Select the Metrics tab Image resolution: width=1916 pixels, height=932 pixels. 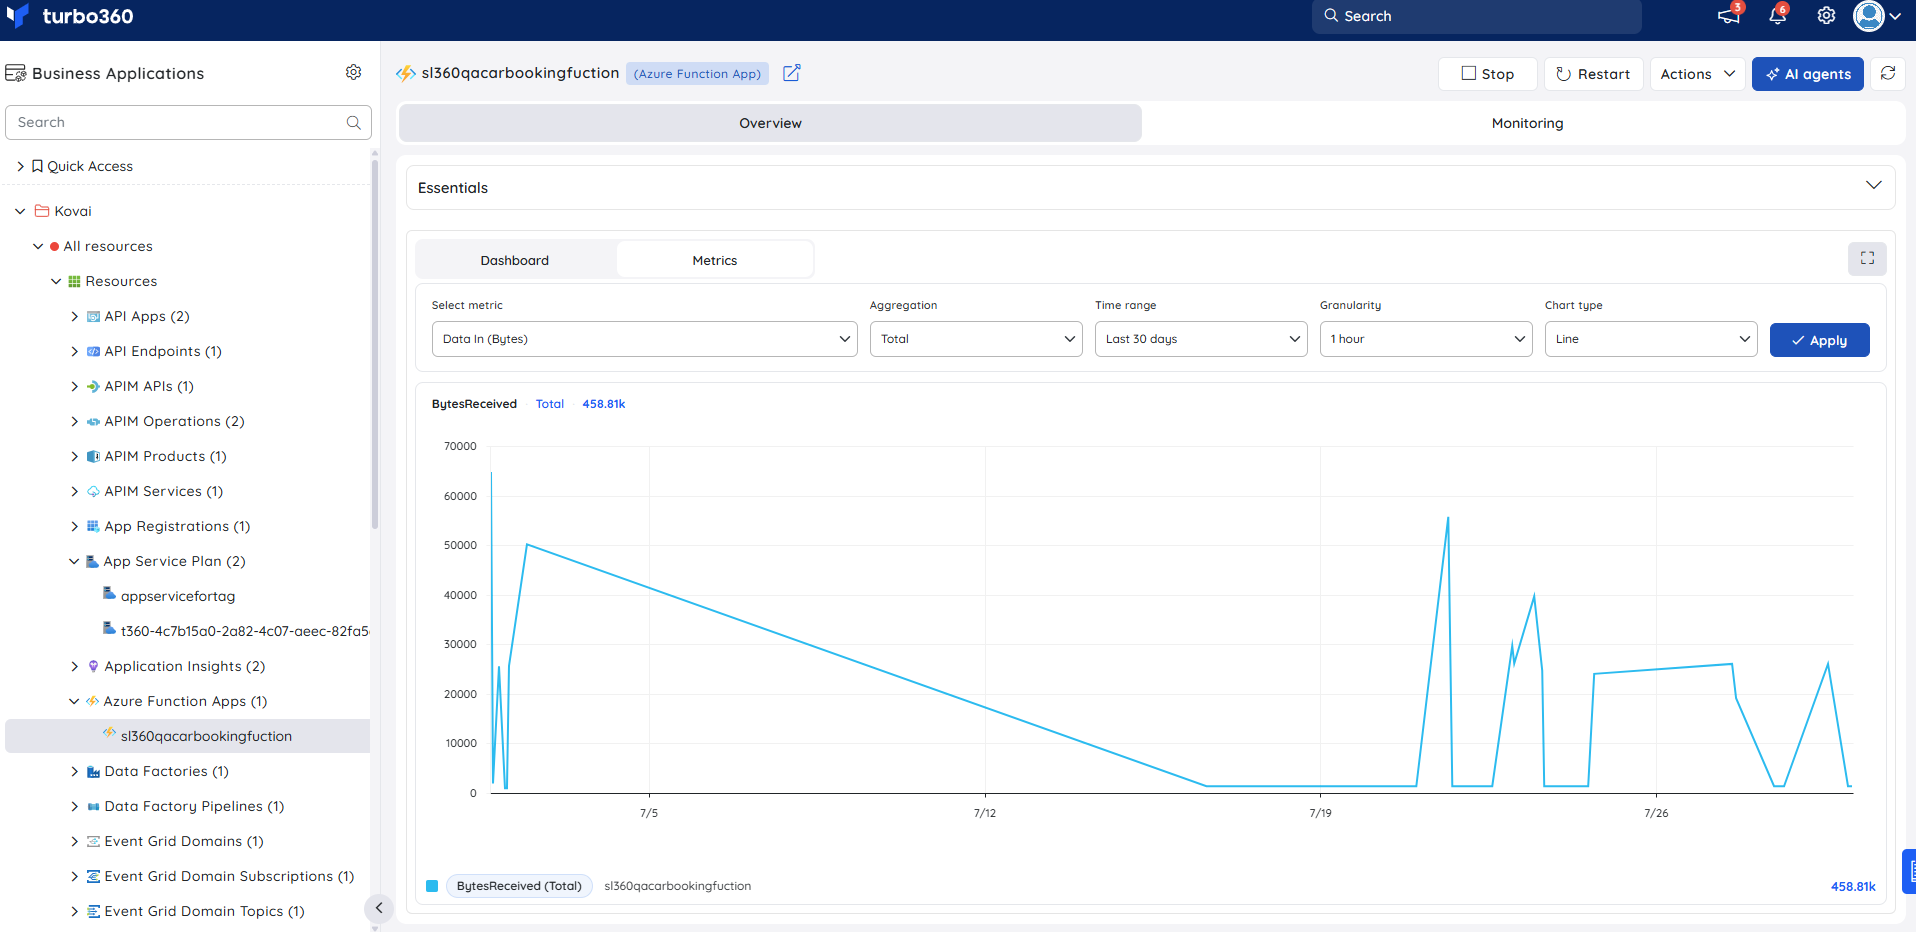[x=715, y=260]
